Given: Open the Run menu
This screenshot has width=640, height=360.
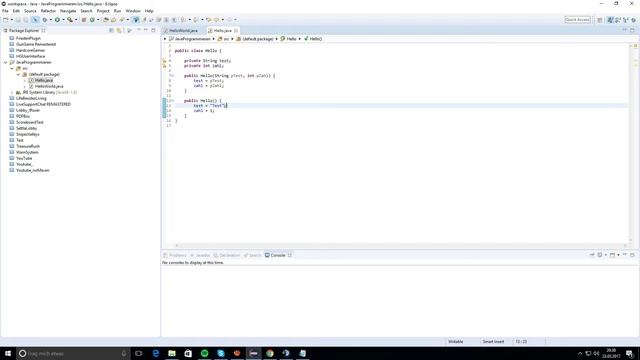Looking at the screenshot, I should (x=118, y=11).
